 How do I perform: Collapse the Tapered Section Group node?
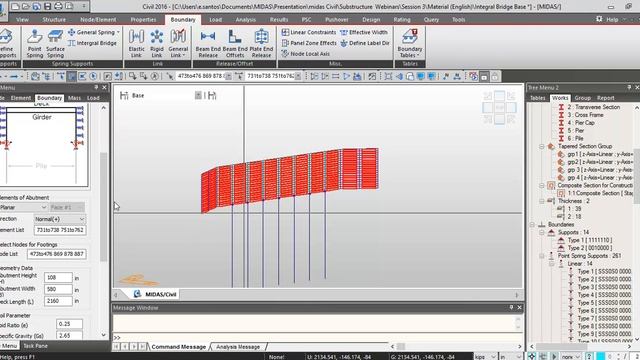click(x=542, y=146)
